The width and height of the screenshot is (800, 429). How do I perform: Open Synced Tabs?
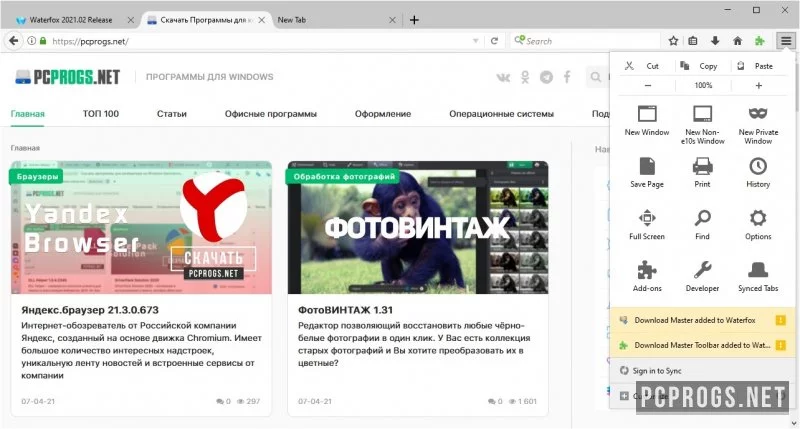[x=758, y=277]
